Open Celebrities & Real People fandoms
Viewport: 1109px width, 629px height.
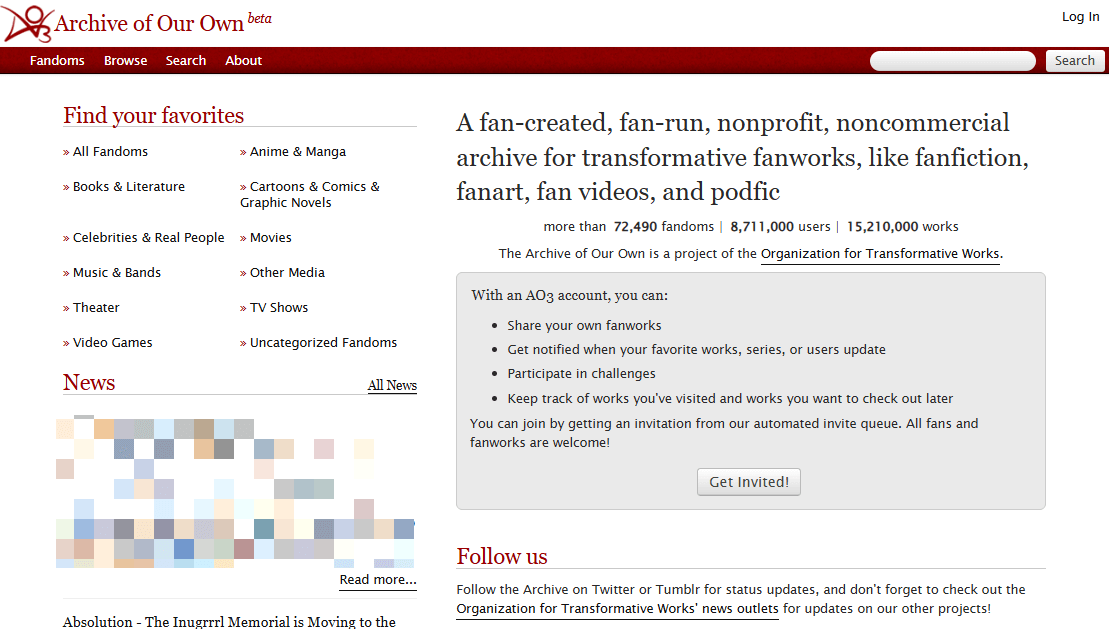(148, 237)
